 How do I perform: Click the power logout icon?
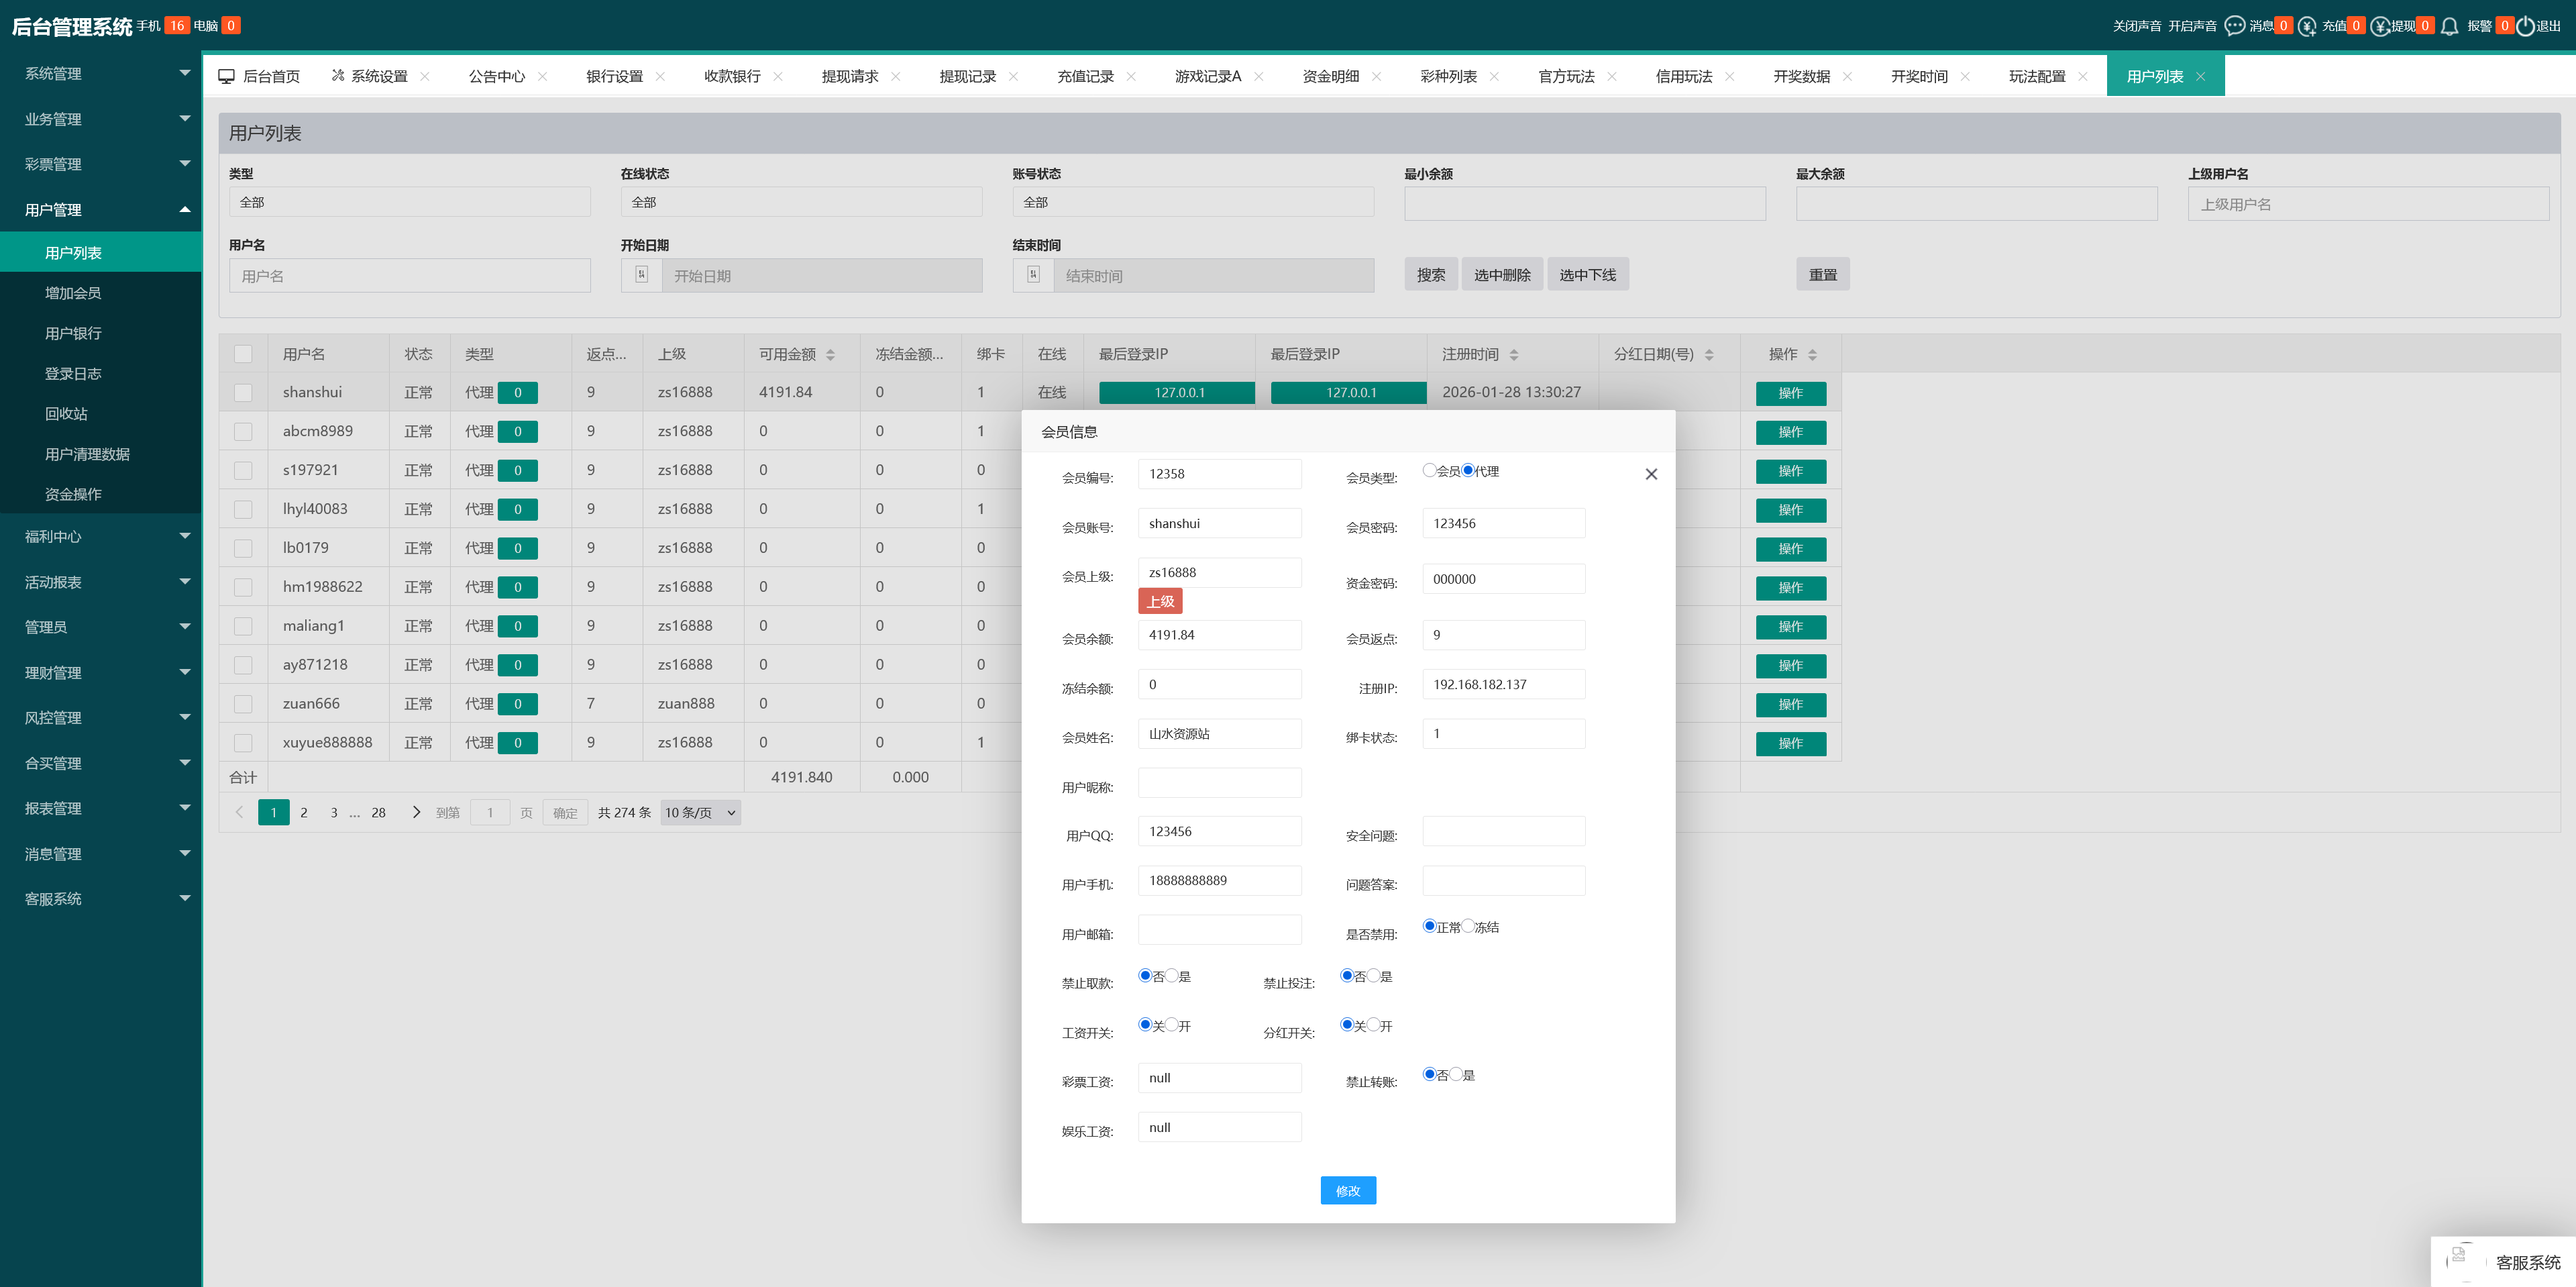pos(2525,26)
